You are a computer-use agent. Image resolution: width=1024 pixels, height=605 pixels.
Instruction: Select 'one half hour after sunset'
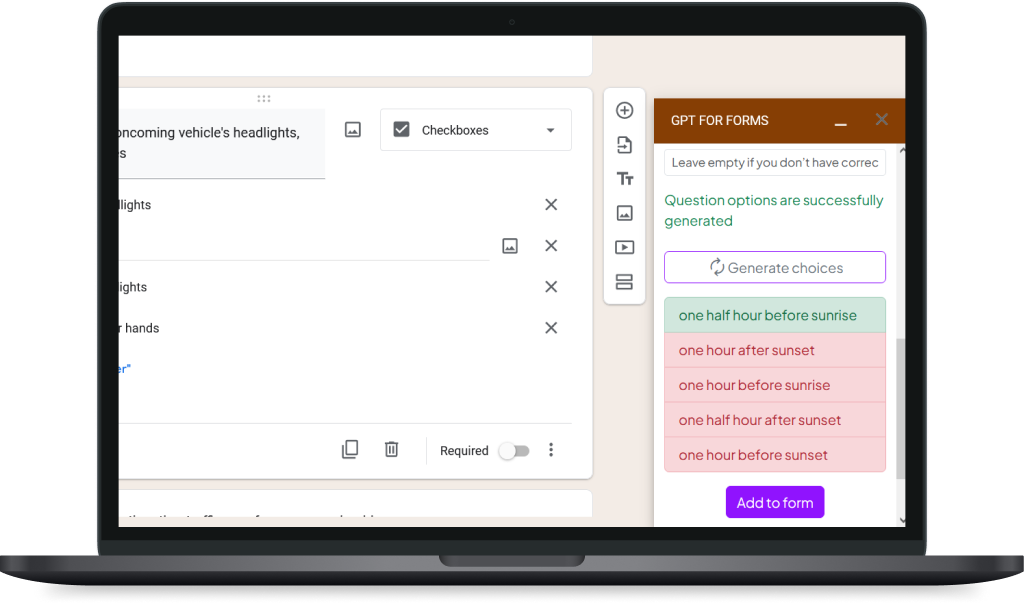775,420
